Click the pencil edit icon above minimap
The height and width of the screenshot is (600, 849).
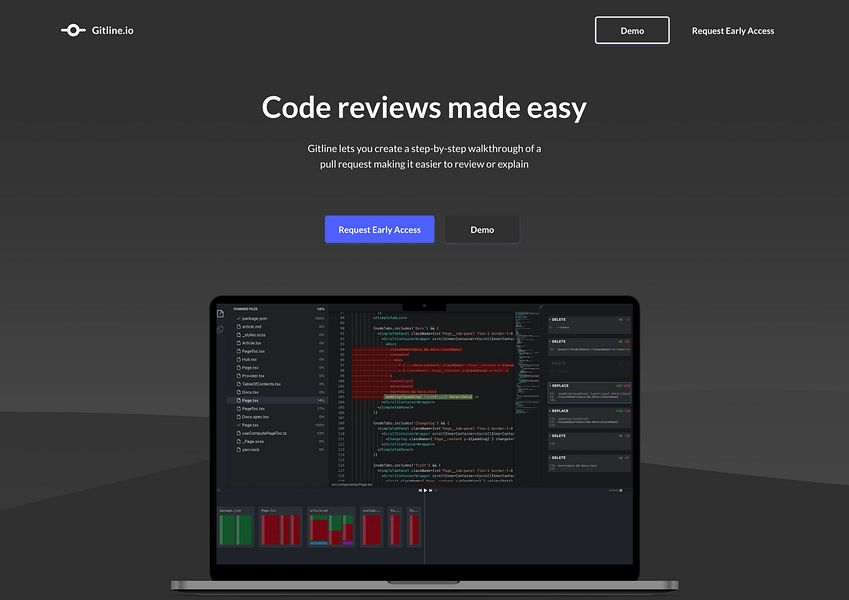(x=540, y=308)
